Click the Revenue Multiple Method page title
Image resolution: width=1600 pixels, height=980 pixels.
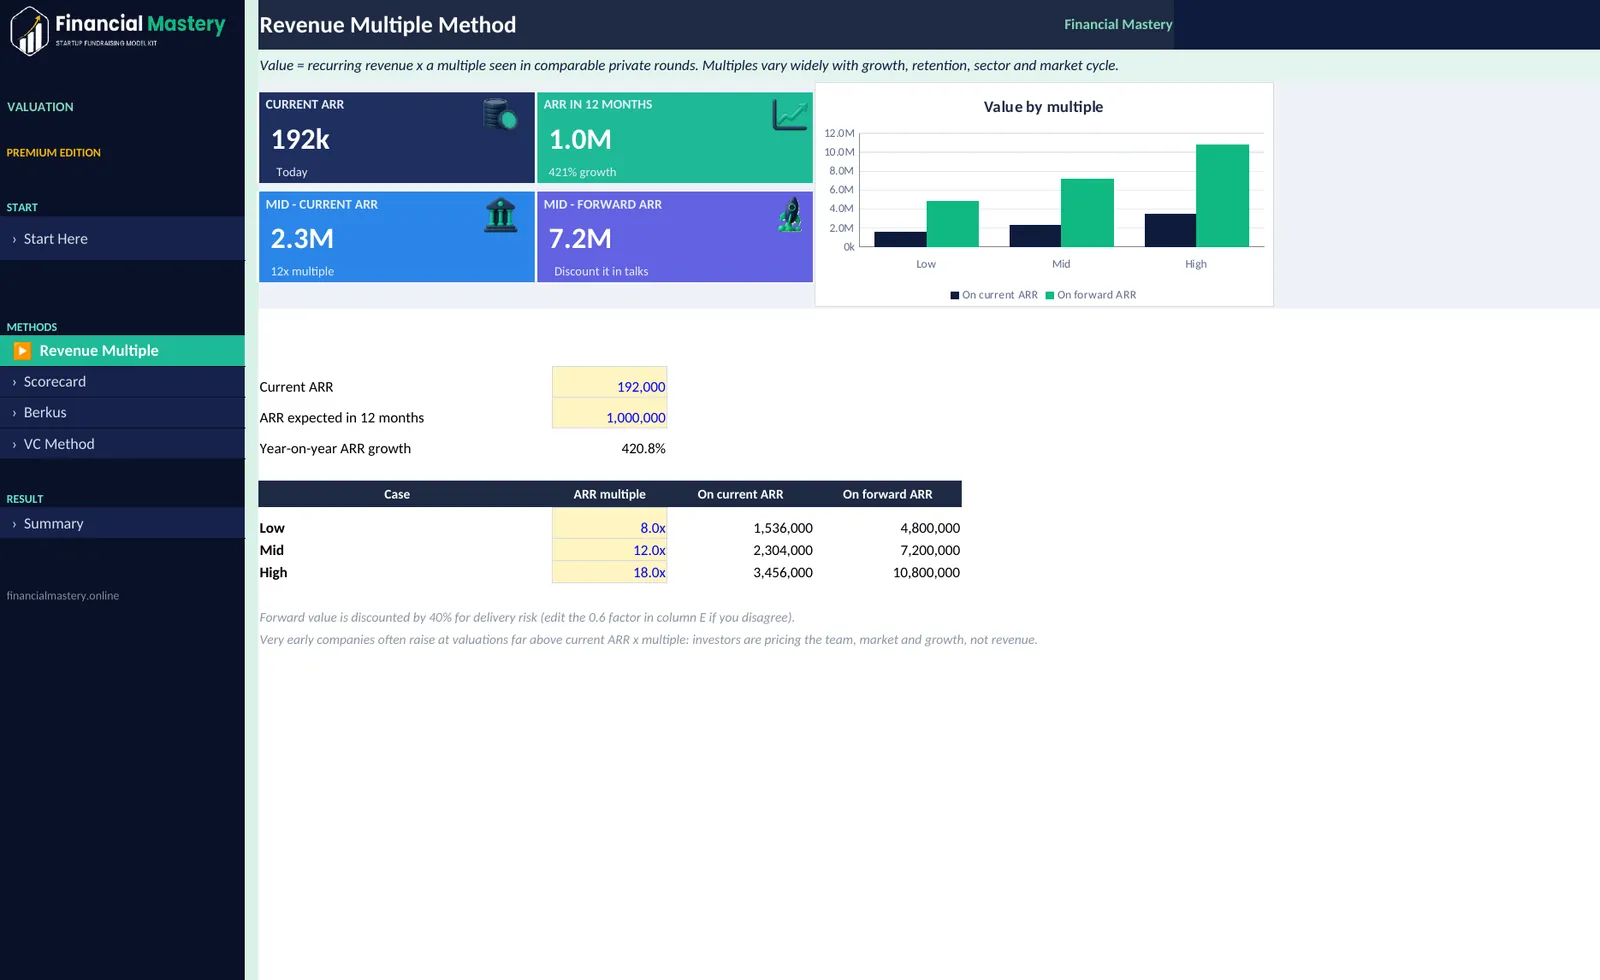click(x=388, y=25)
